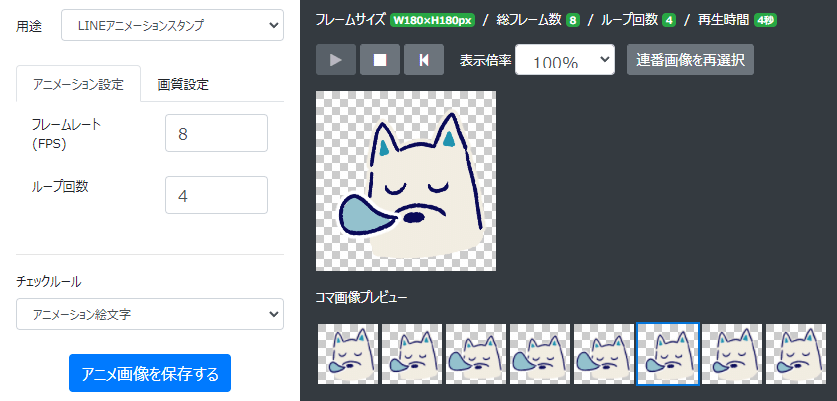
Task: Jump back to the first frame
Action: point(424,59)
